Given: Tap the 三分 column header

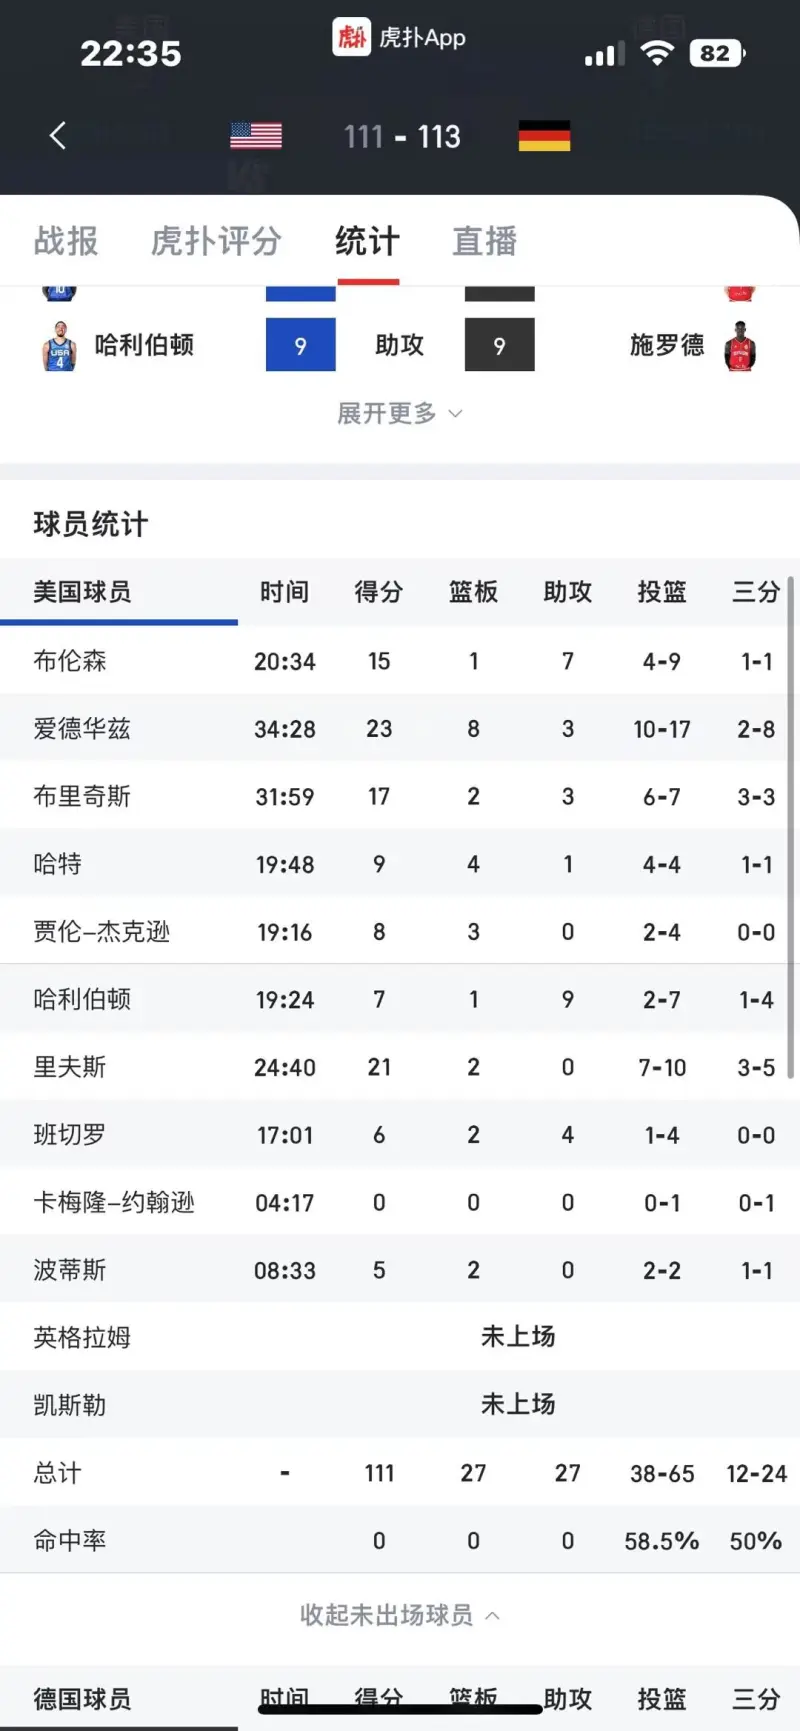Looking at the screenshot, I should coord(755,592).
